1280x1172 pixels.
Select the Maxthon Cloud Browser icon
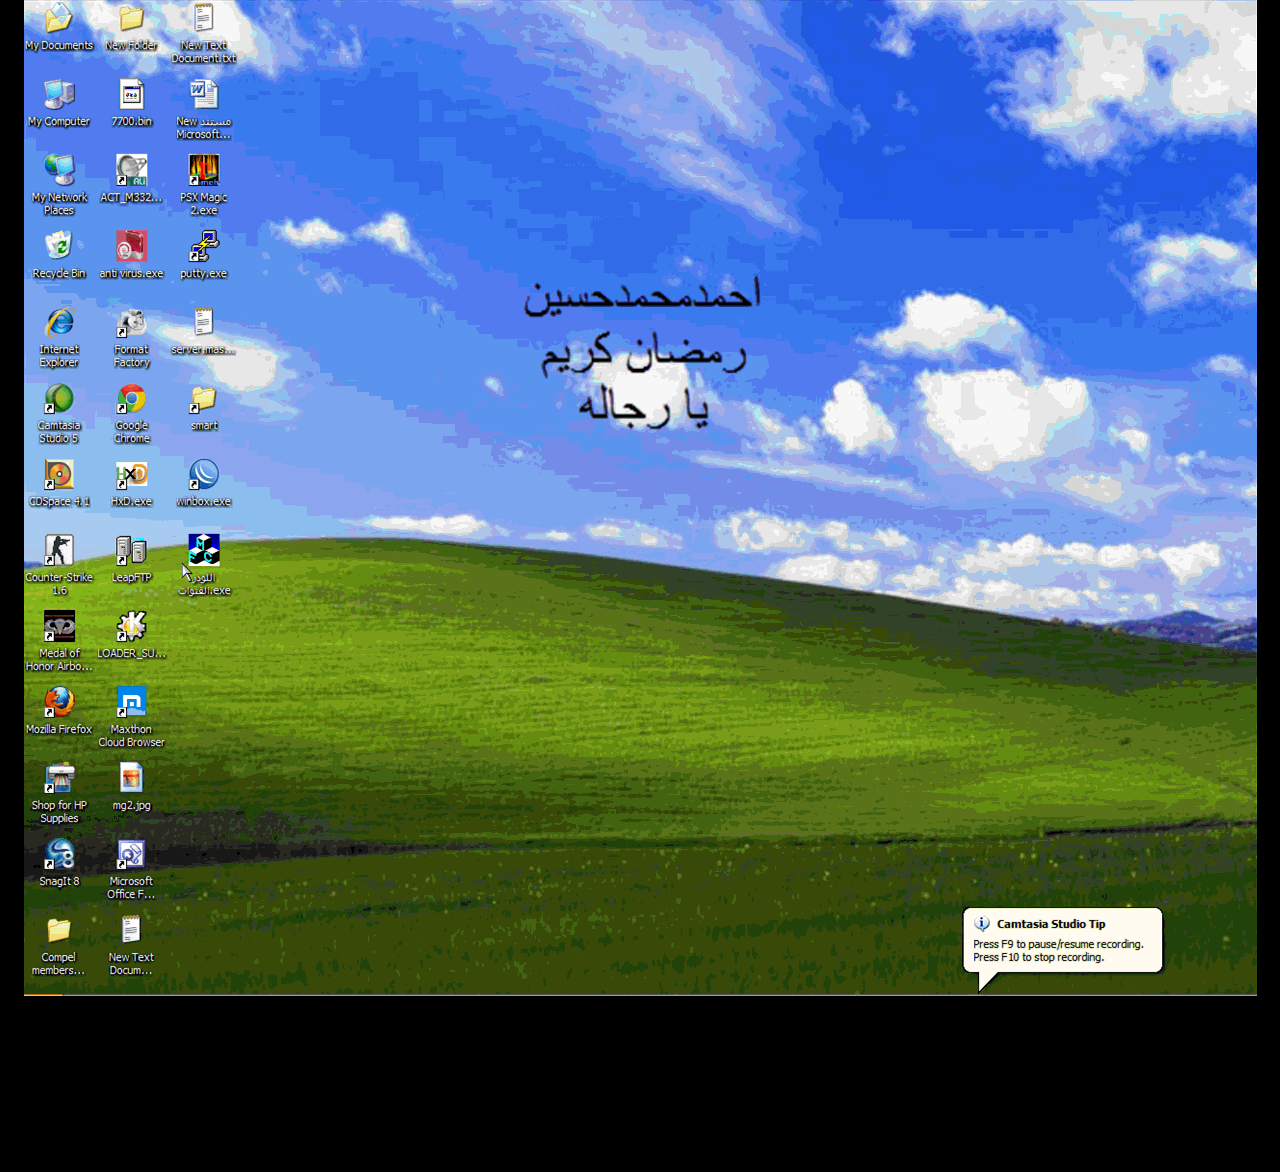point(131,703)
